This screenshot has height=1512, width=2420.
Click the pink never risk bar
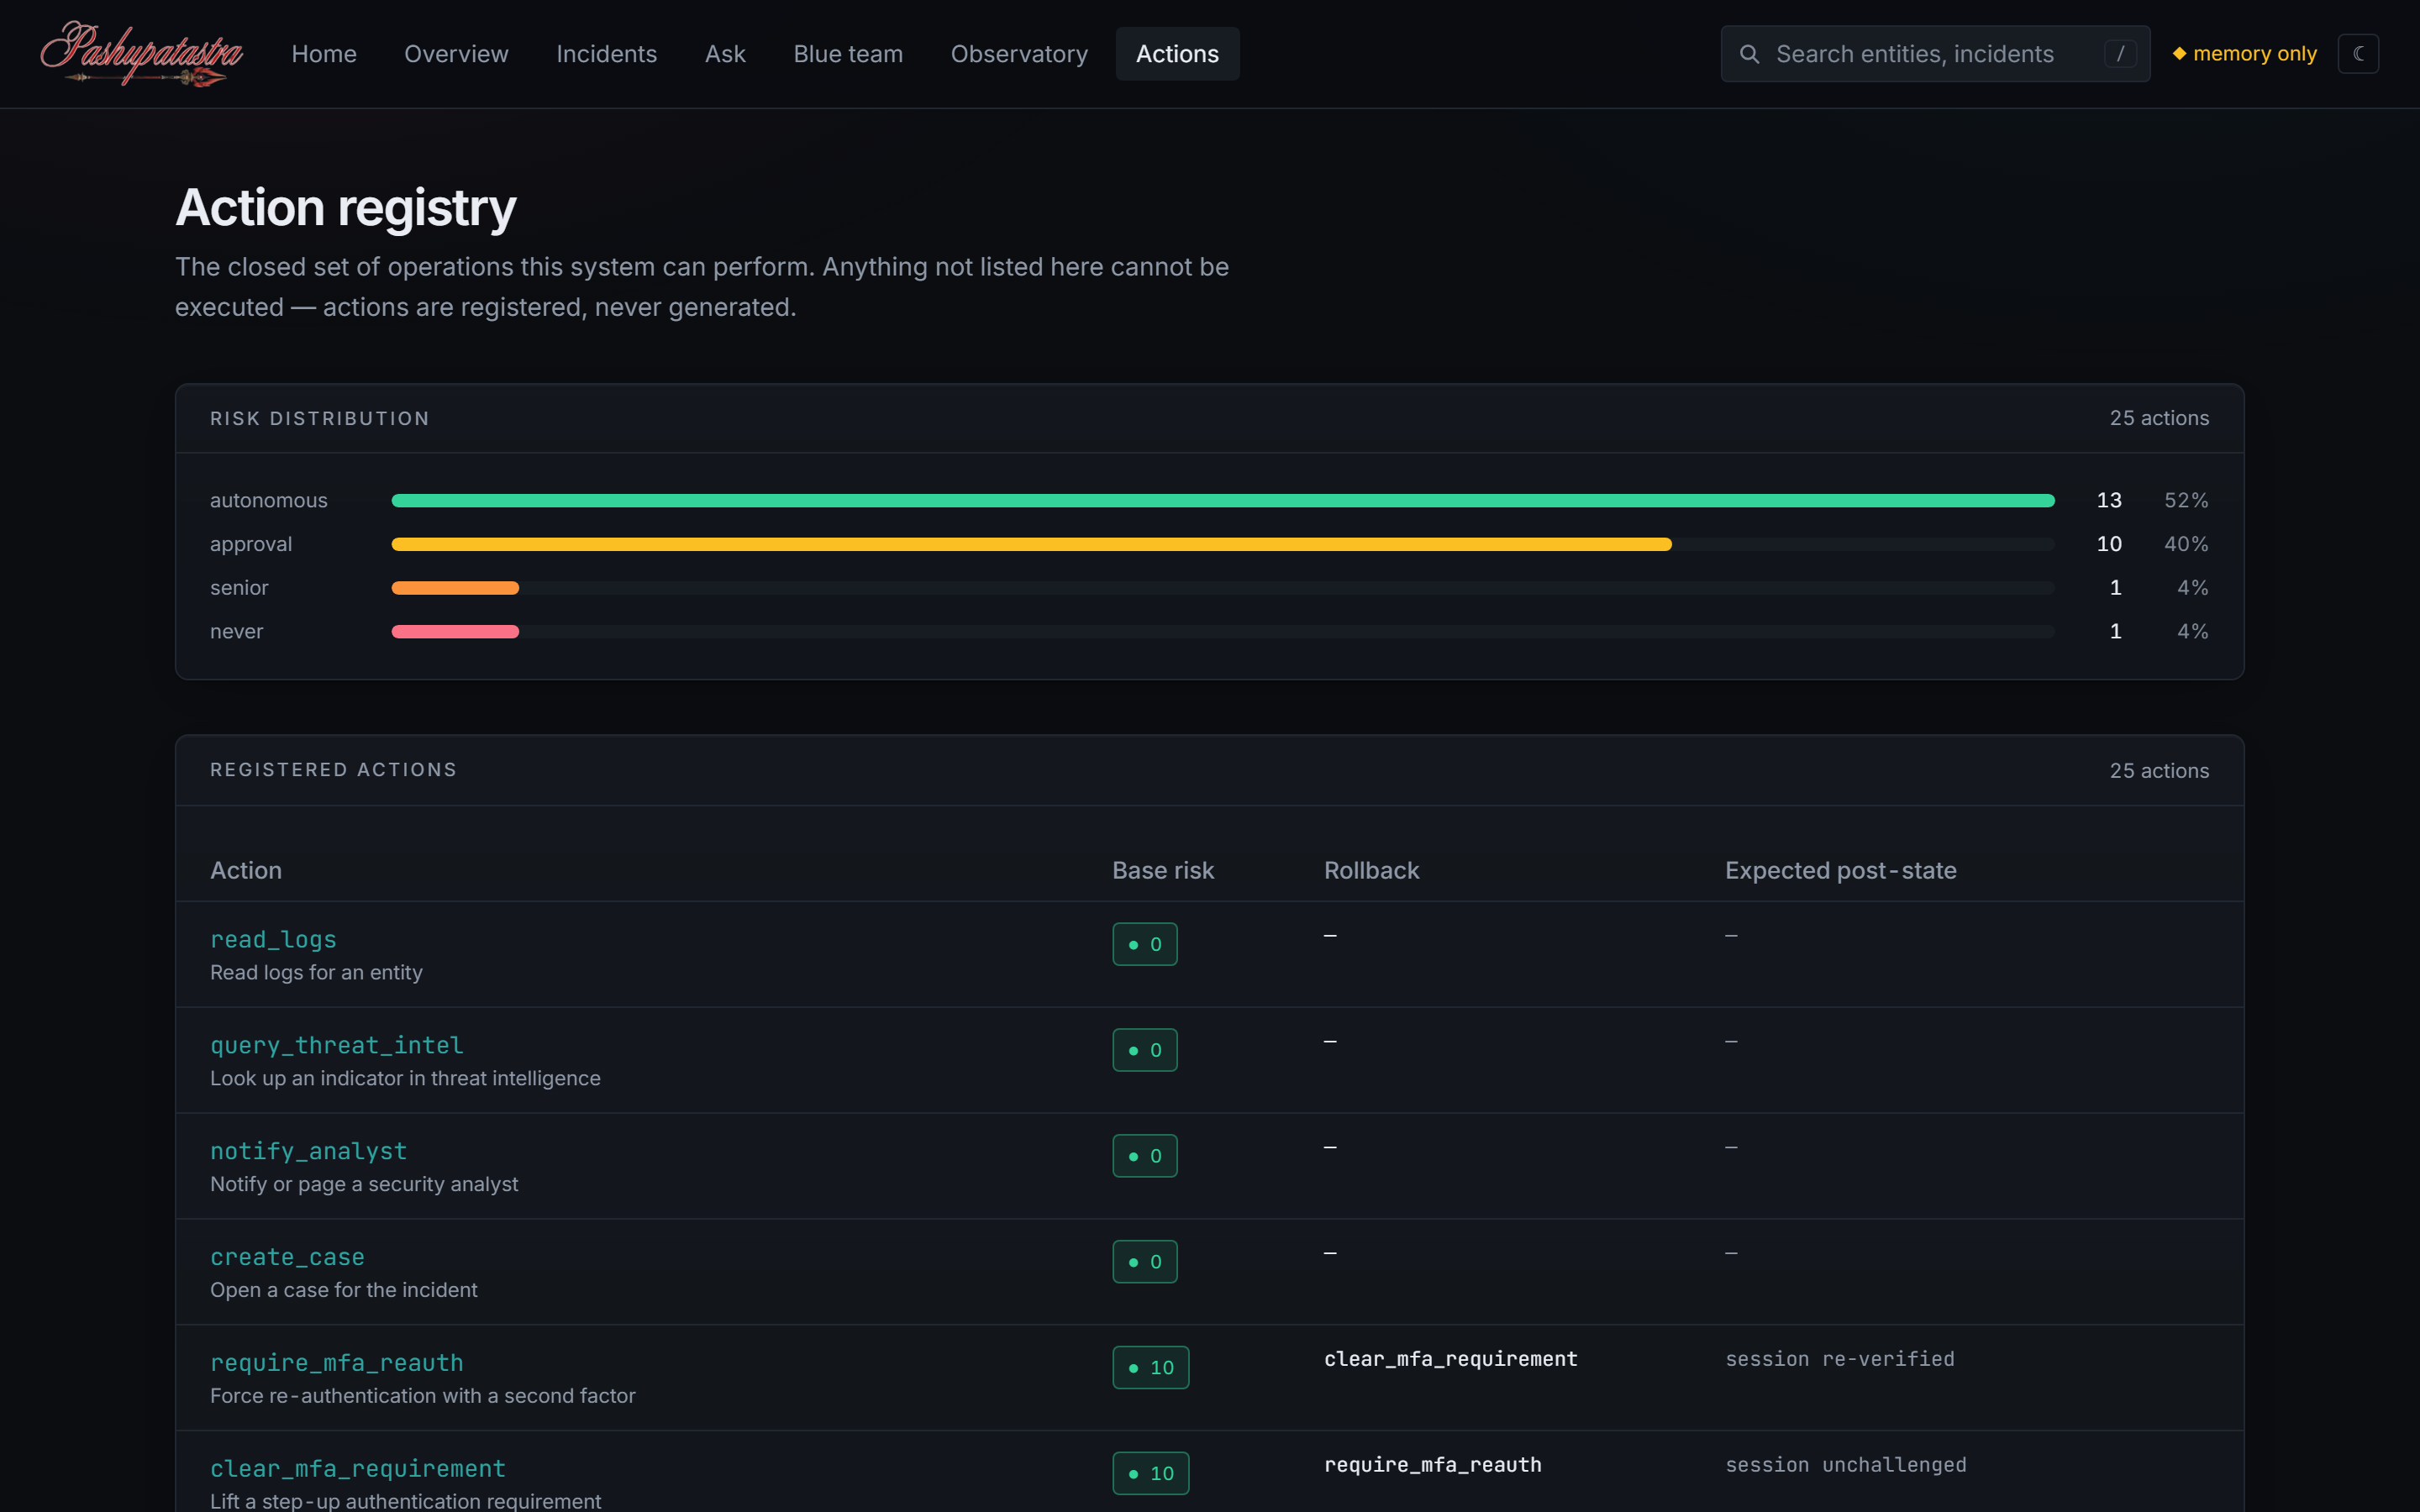click(x=455, y=632)
